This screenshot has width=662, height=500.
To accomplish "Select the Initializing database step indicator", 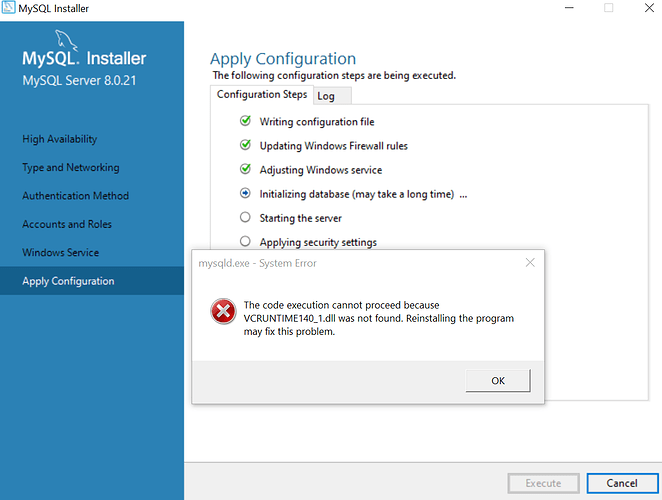I will [245, 194].
